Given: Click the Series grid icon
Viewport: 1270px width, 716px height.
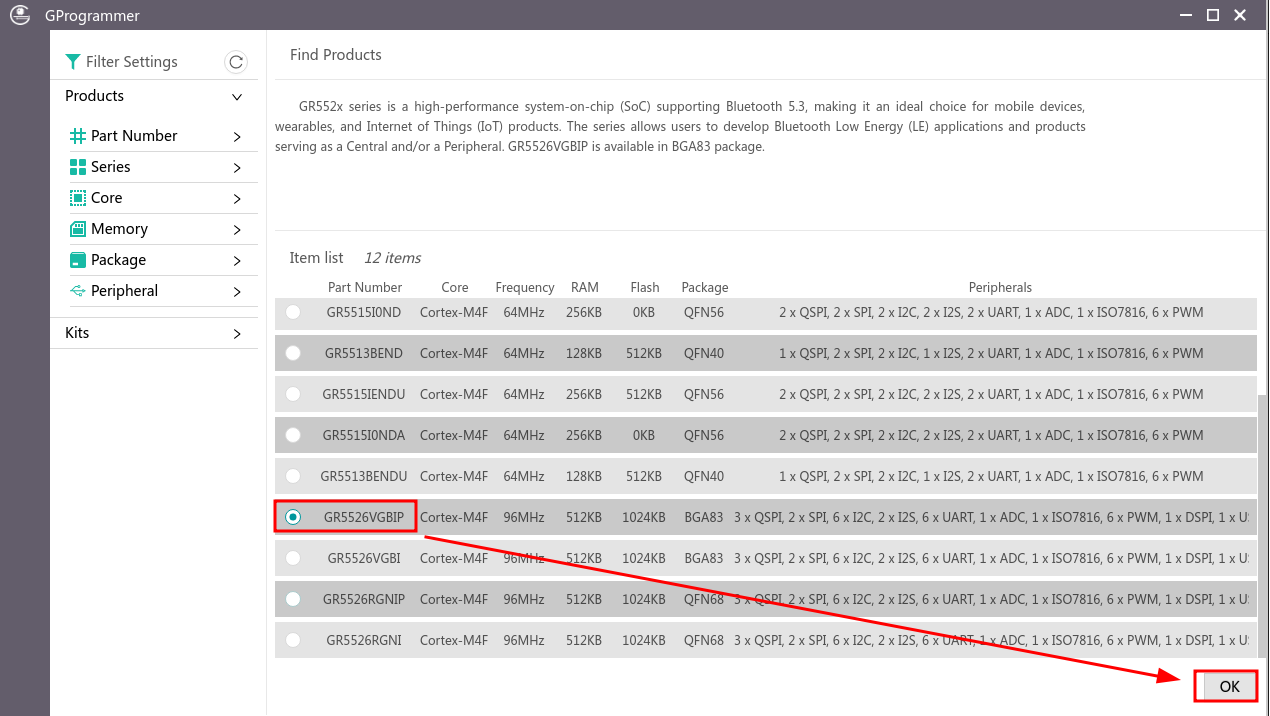Looking at the screenshot, I should tap(77, 167).
